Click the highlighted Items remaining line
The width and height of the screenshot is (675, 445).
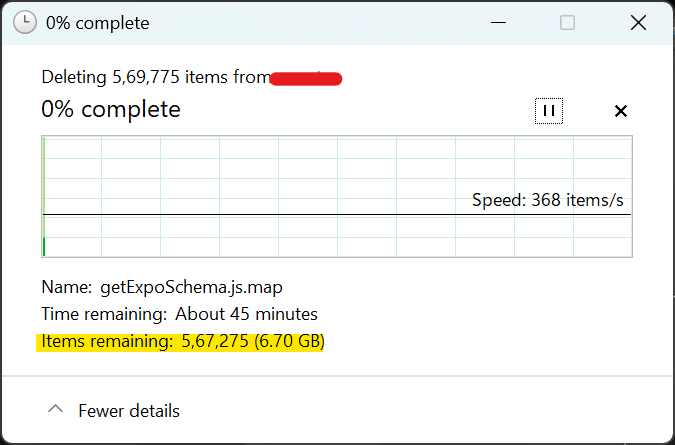click(x=180, y=342)
